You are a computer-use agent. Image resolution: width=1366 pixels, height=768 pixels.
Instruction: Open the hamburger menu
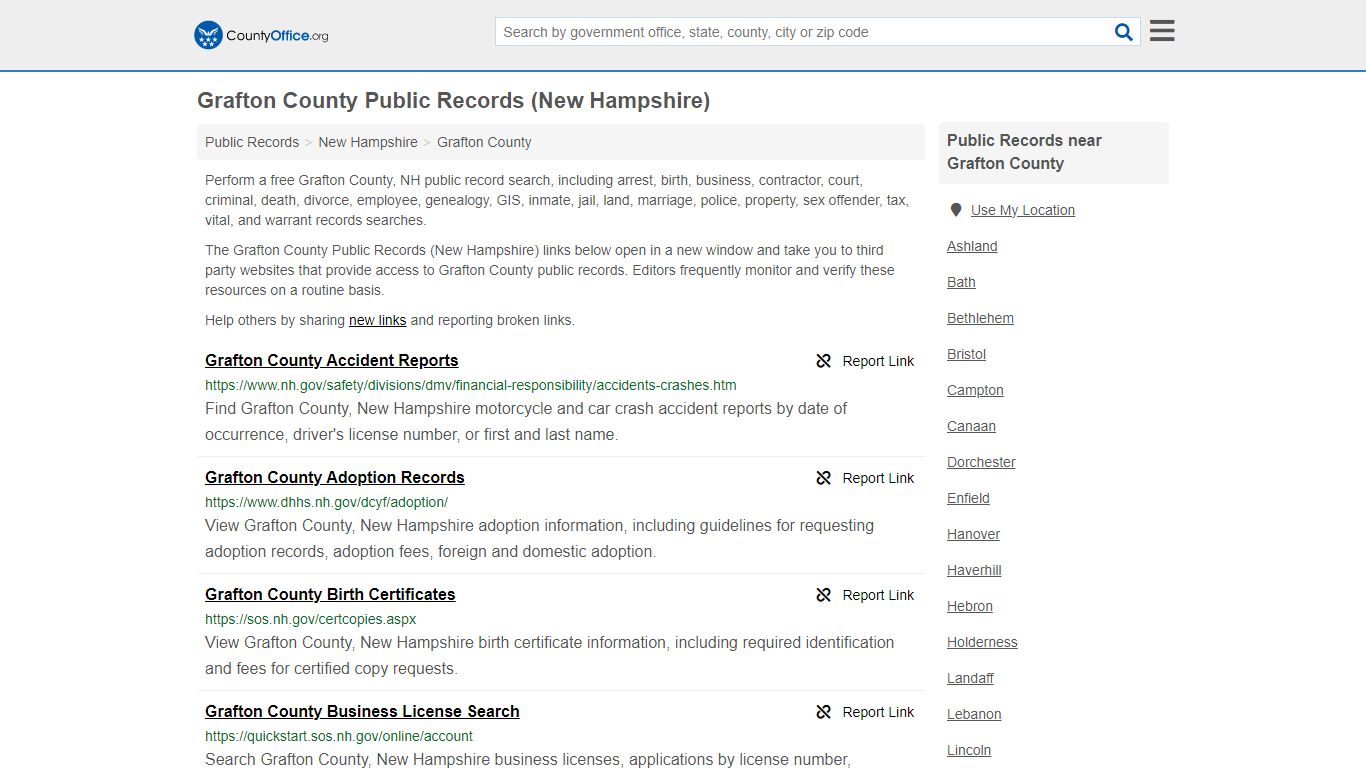pos(1162,31)
